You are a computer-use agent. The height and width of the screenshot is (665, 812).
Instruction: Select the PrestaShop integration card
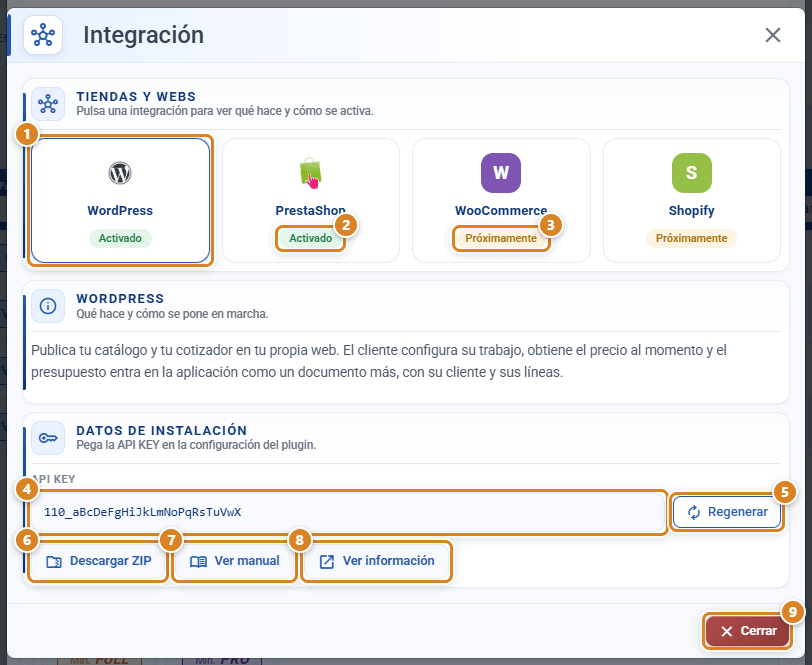coord(311,200)
